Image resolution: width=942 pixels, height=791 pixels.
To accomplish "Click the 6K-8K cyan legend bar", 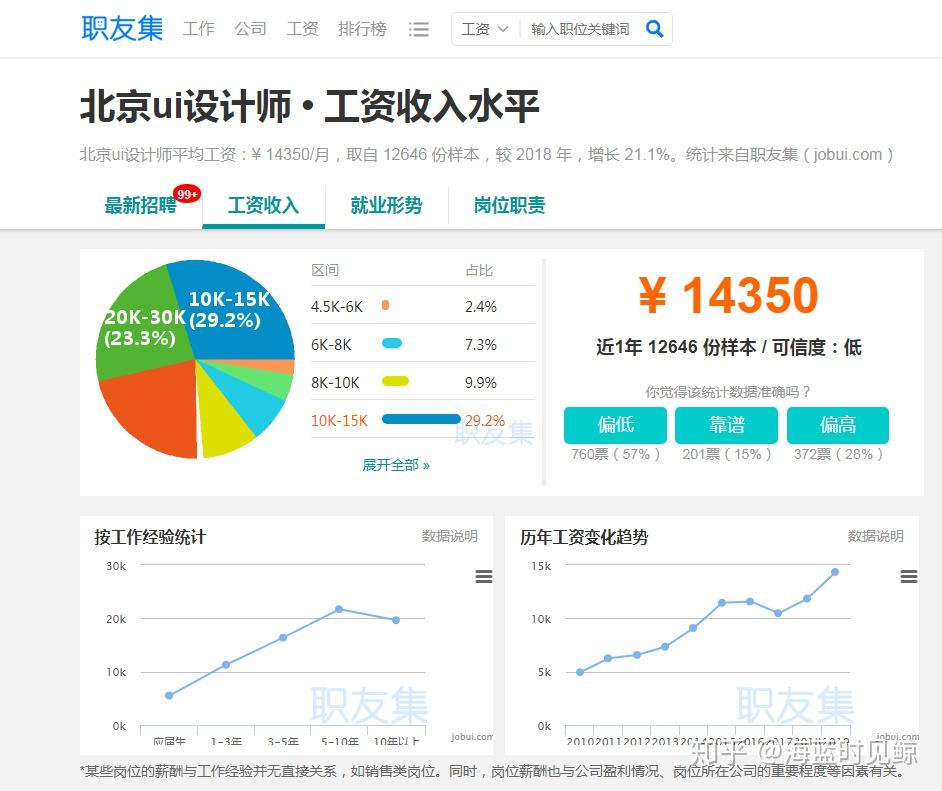I will [392, 344].
